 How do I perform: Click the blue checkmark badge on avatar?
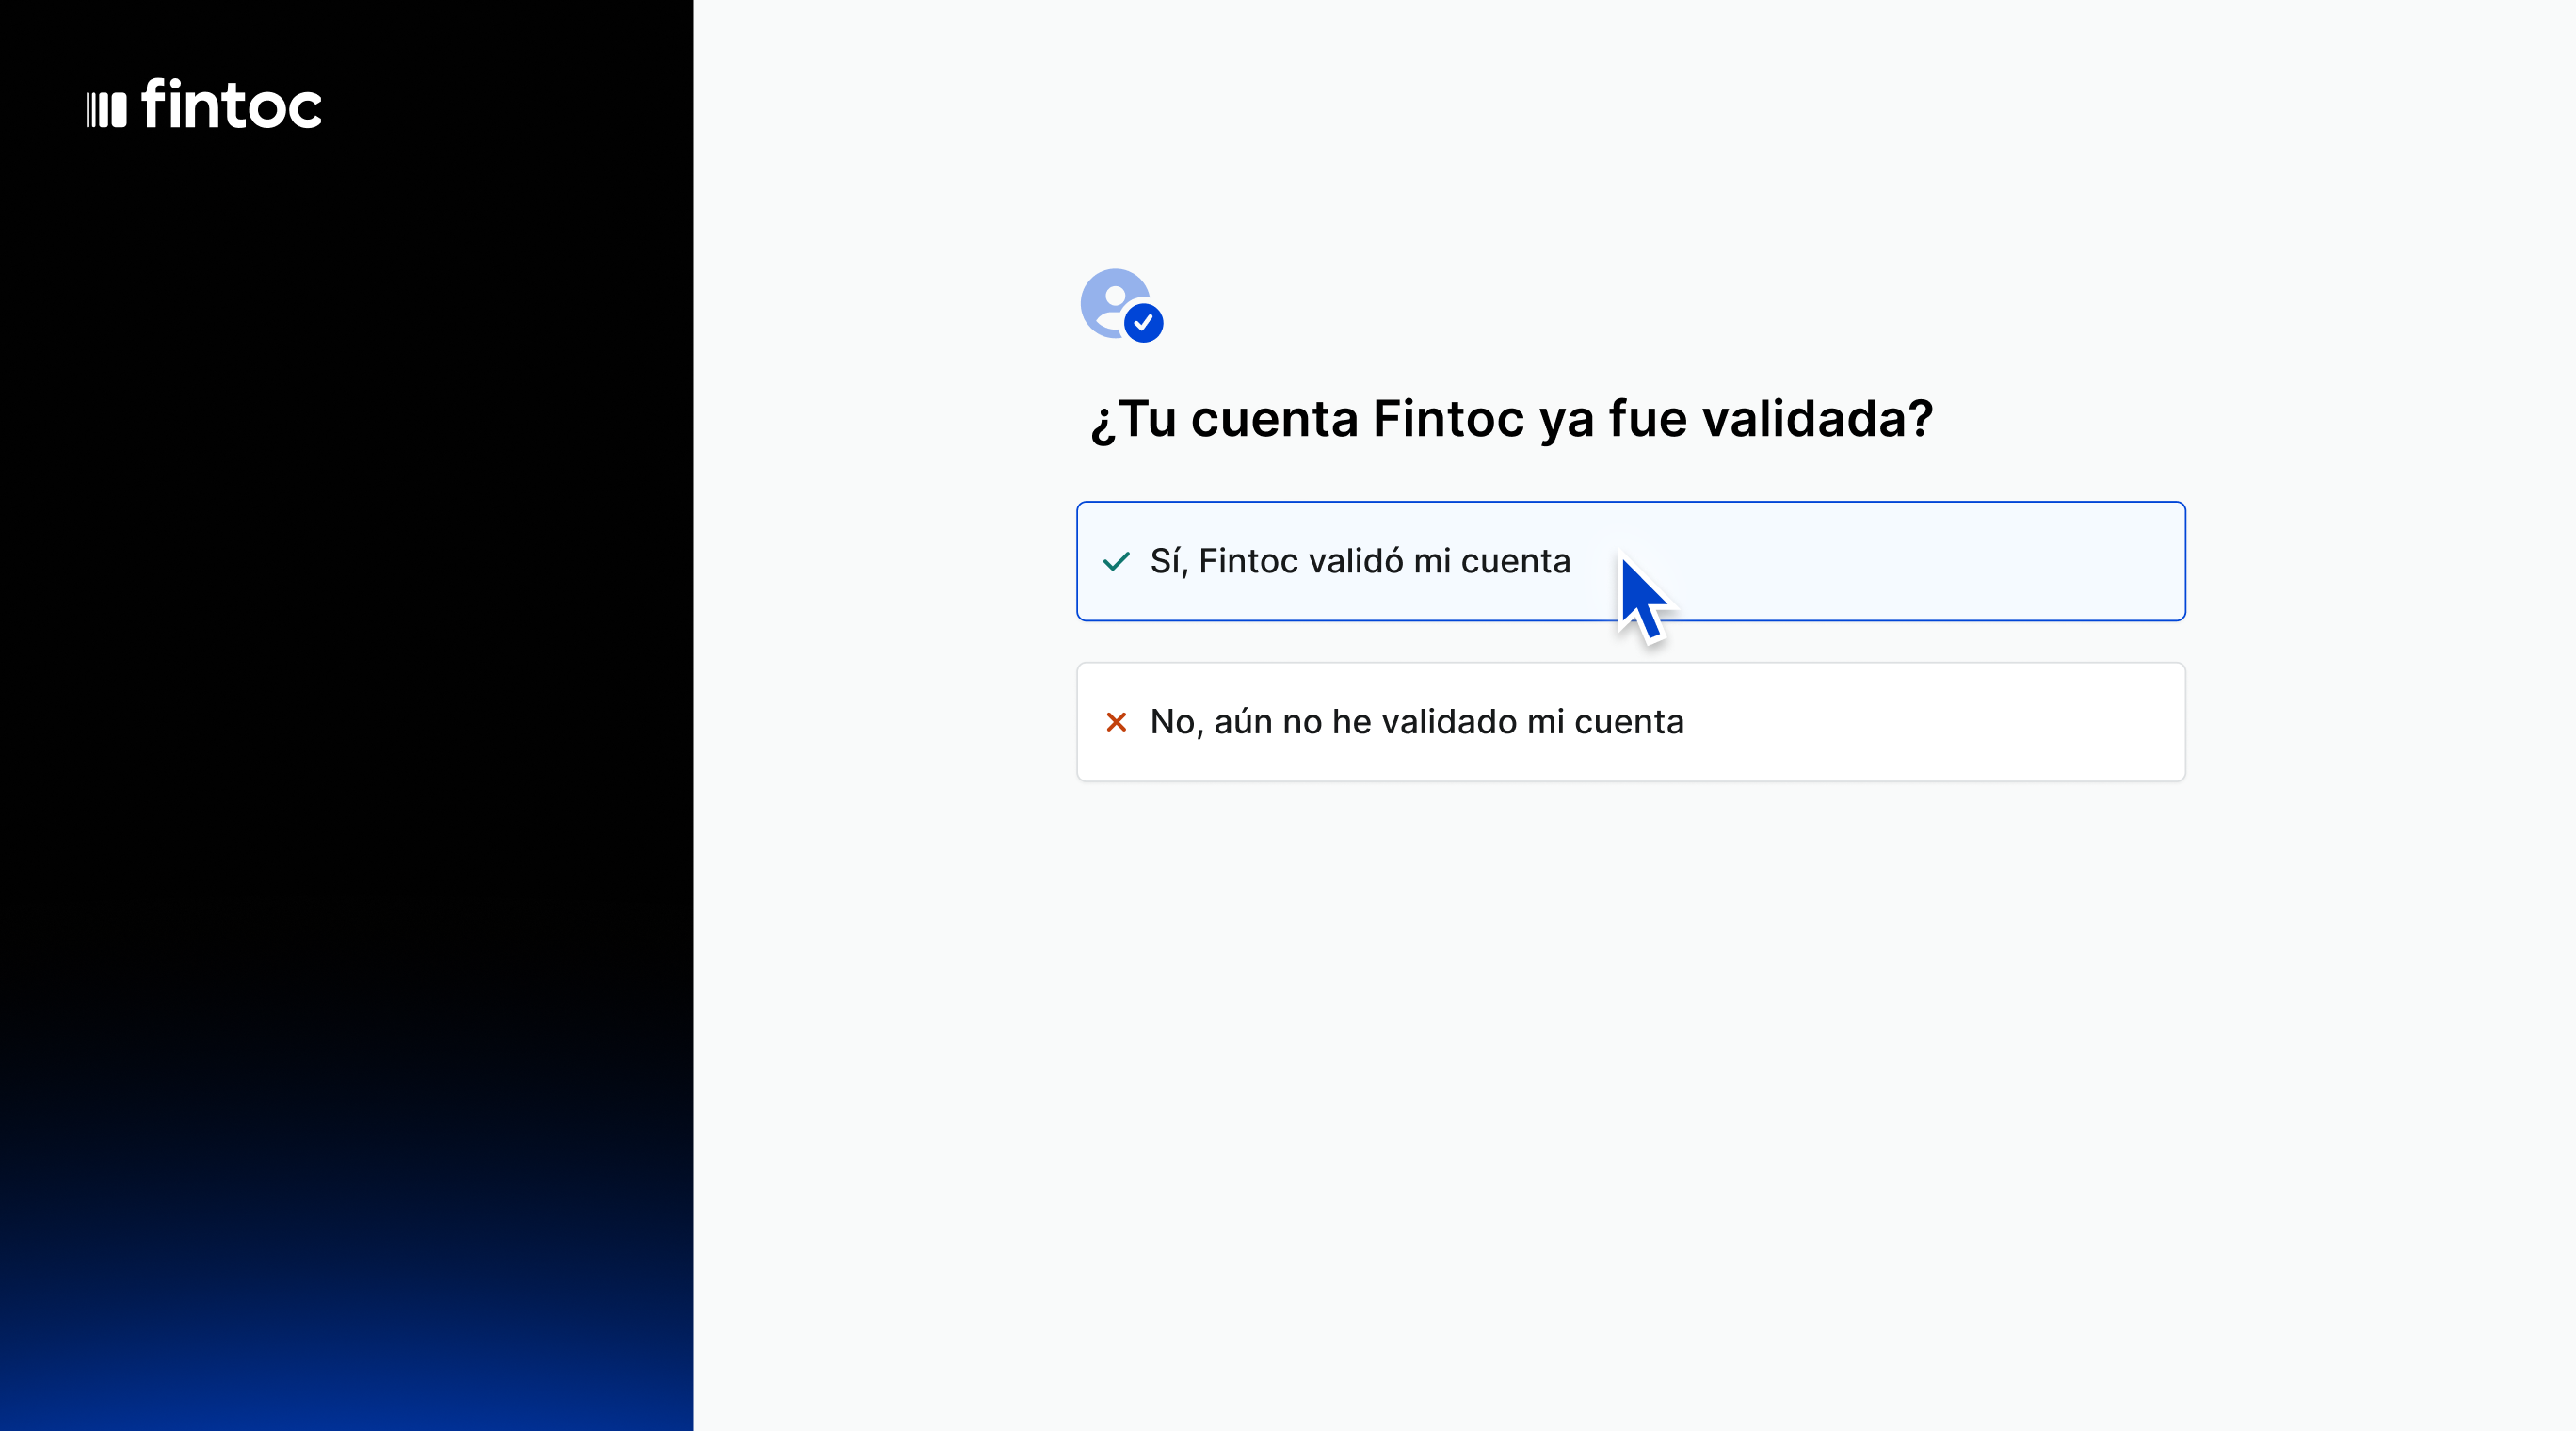point(1143,323)
